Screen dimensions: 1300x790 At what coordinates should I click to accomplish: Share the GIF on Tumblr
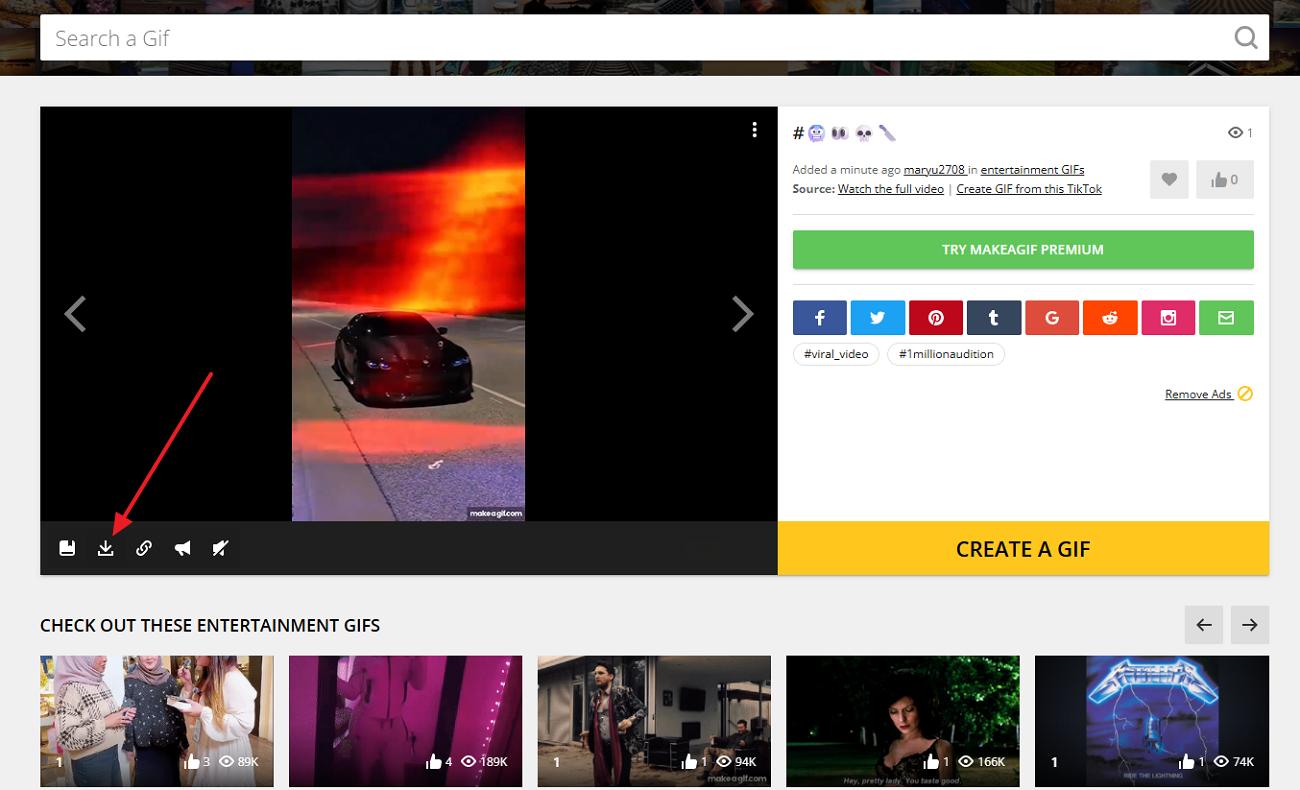click(994, 318)
